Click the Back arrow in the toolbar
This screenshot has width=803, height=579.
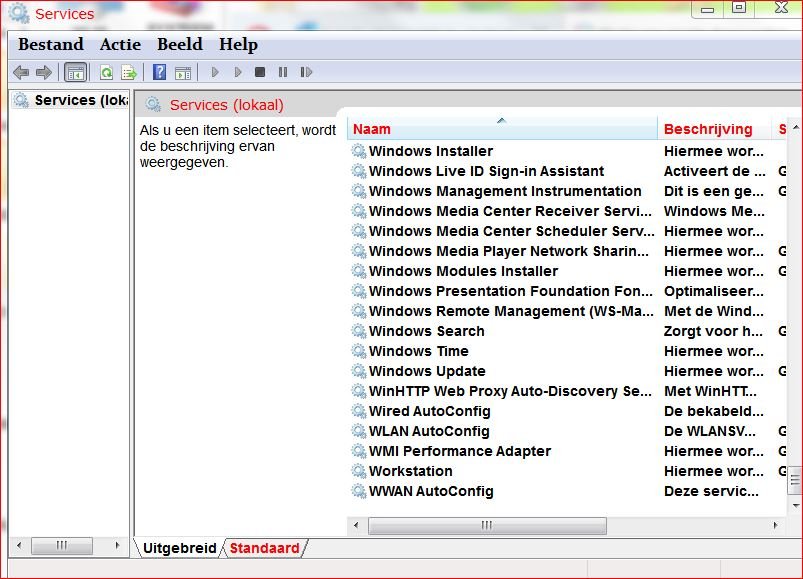click(x=21, y=72)
